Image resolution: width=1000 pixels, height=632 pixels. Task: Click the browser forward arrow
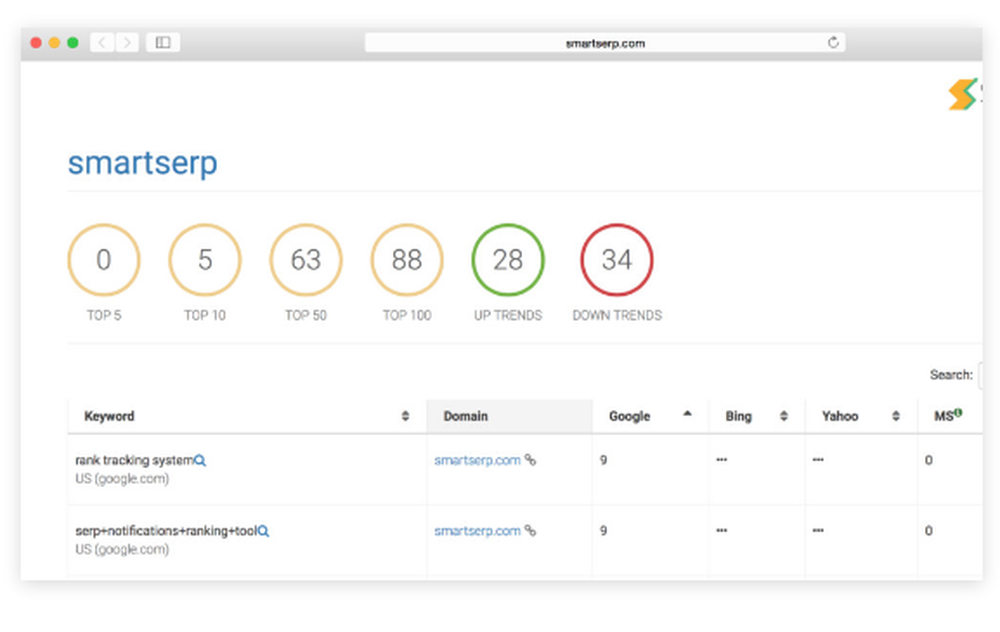tap(127, 43)
